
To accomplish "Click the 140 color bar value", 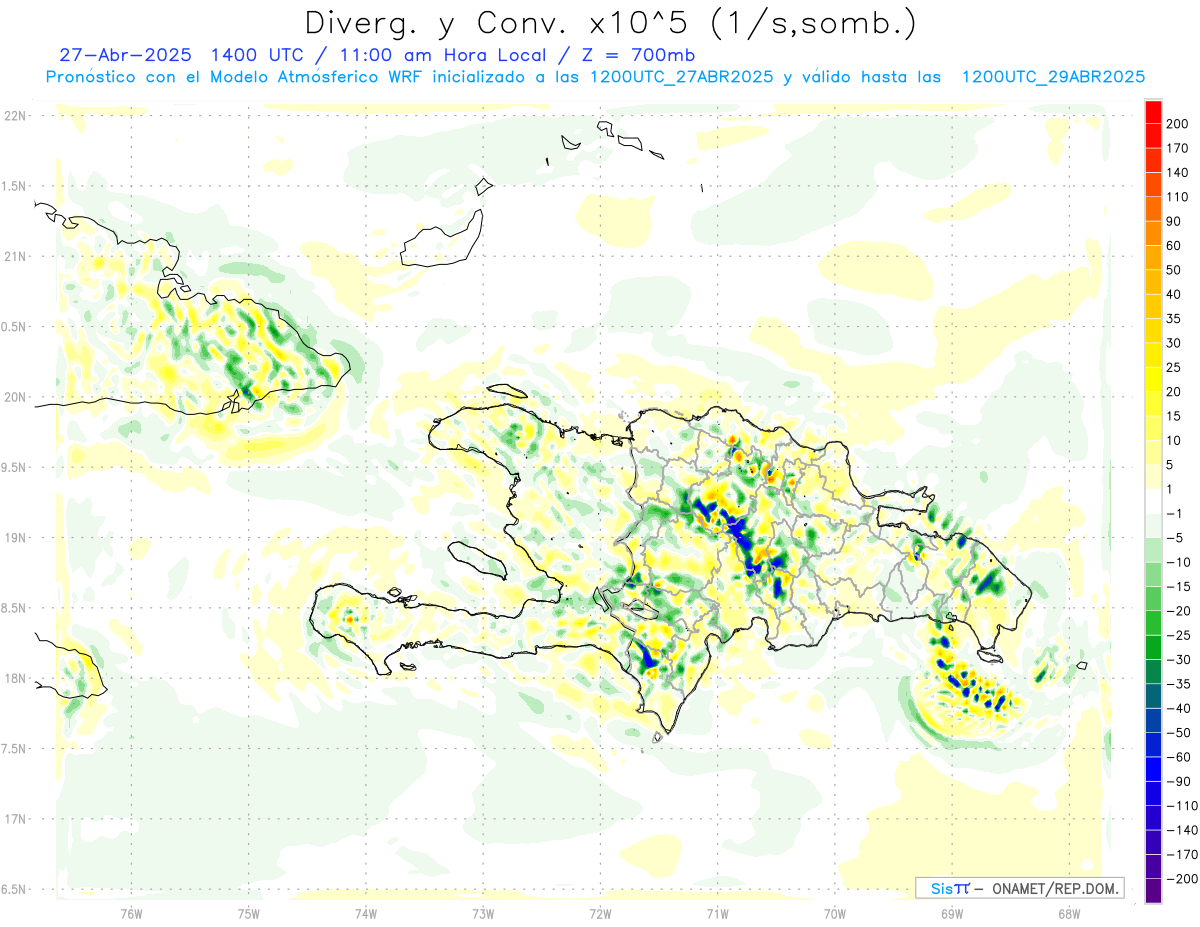I will 1179,173.
